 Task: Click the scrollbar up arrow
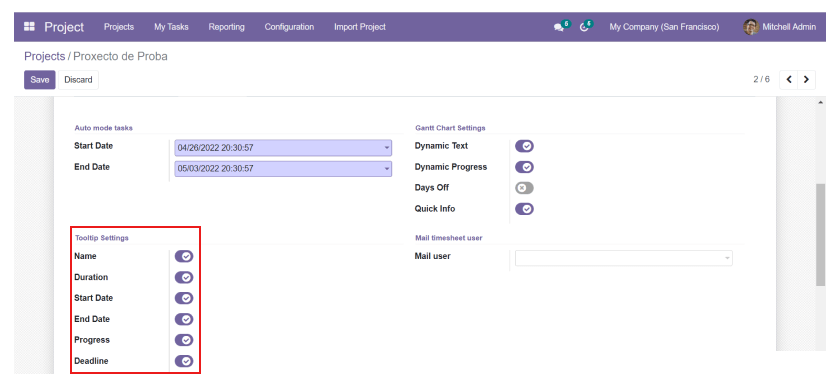[x=820, y=103]
